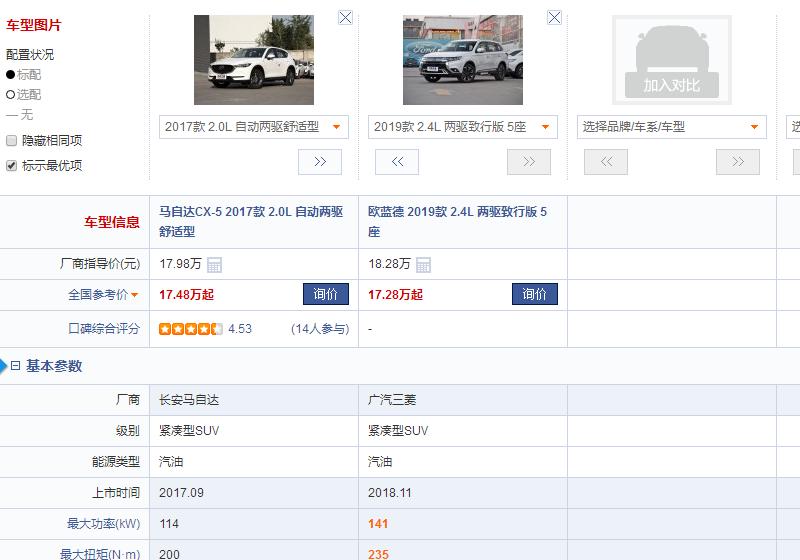Open the 2017款 2.0L 自动两驱舒适型 dropdown
This screenshot has height=560, width=800.
254,127
